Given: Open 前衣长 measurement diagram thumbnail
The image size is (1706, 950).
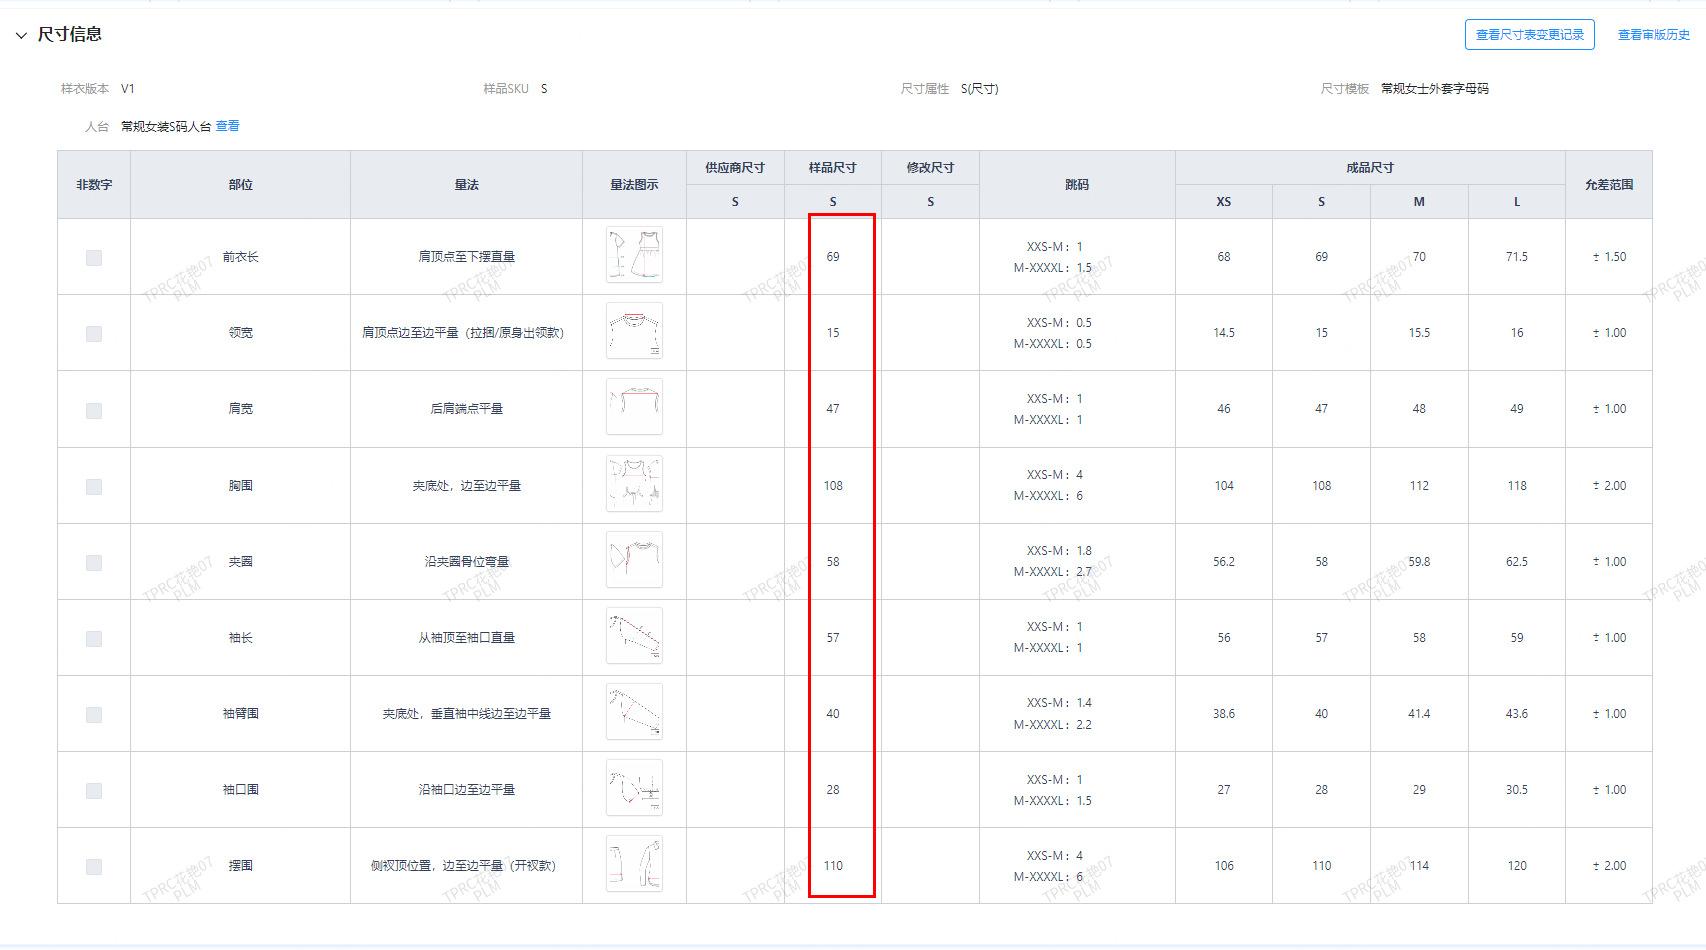Looking at the screenshot, I should point(634,255).
